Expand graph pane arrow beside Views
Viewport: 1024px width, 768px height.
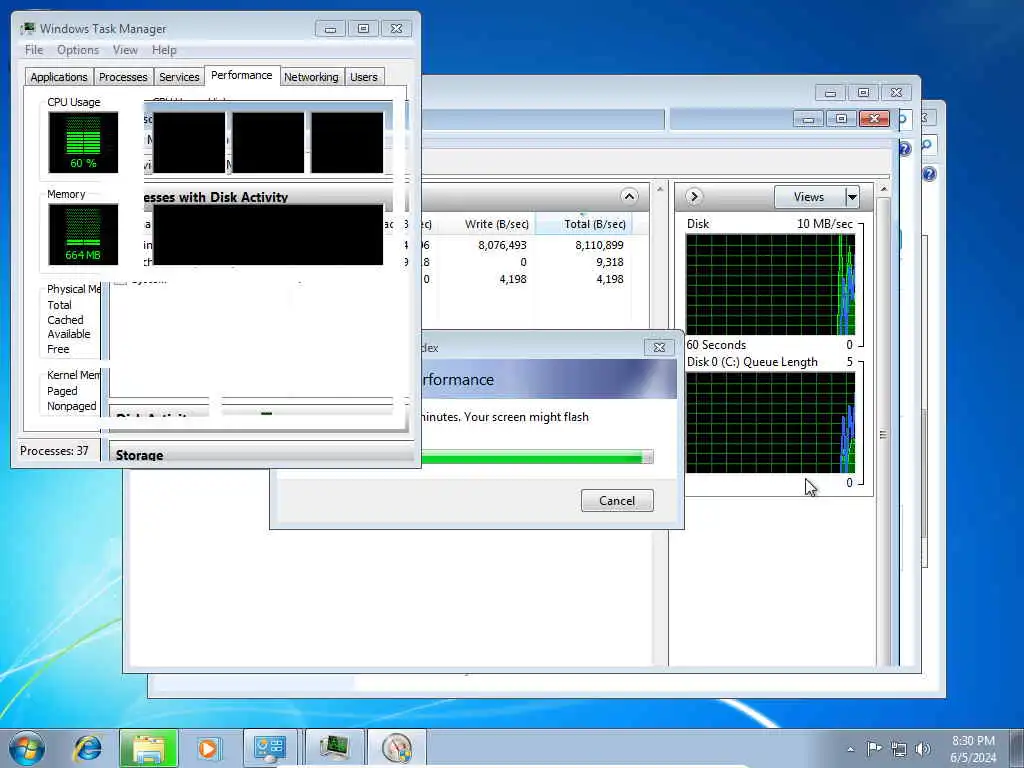[x=694, y=197]
